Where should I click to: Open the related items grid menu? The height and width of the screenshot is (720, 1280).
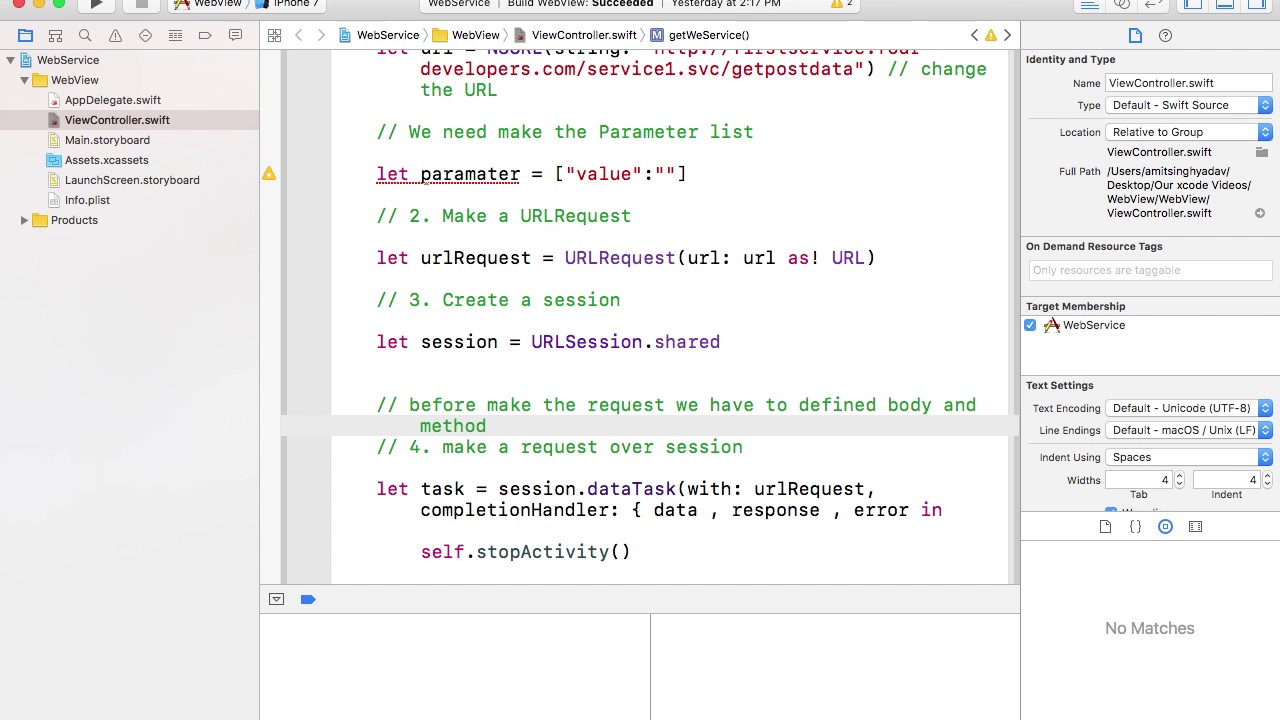[274, 35]
